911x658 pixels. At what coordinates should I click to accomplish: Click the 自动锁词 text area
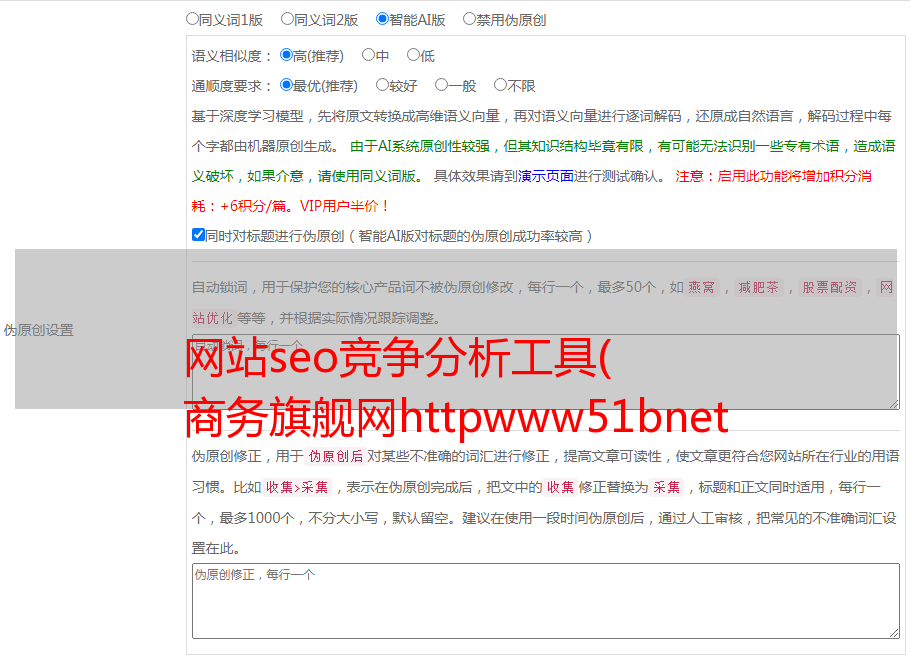(x=546, y=372)
